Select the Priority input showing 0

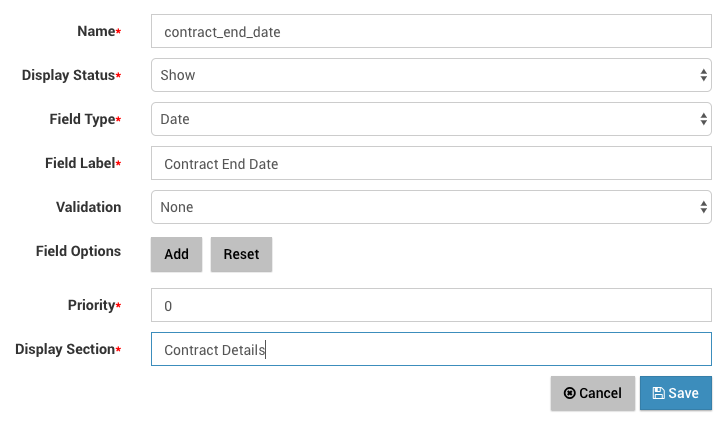[x=431, y=306]
